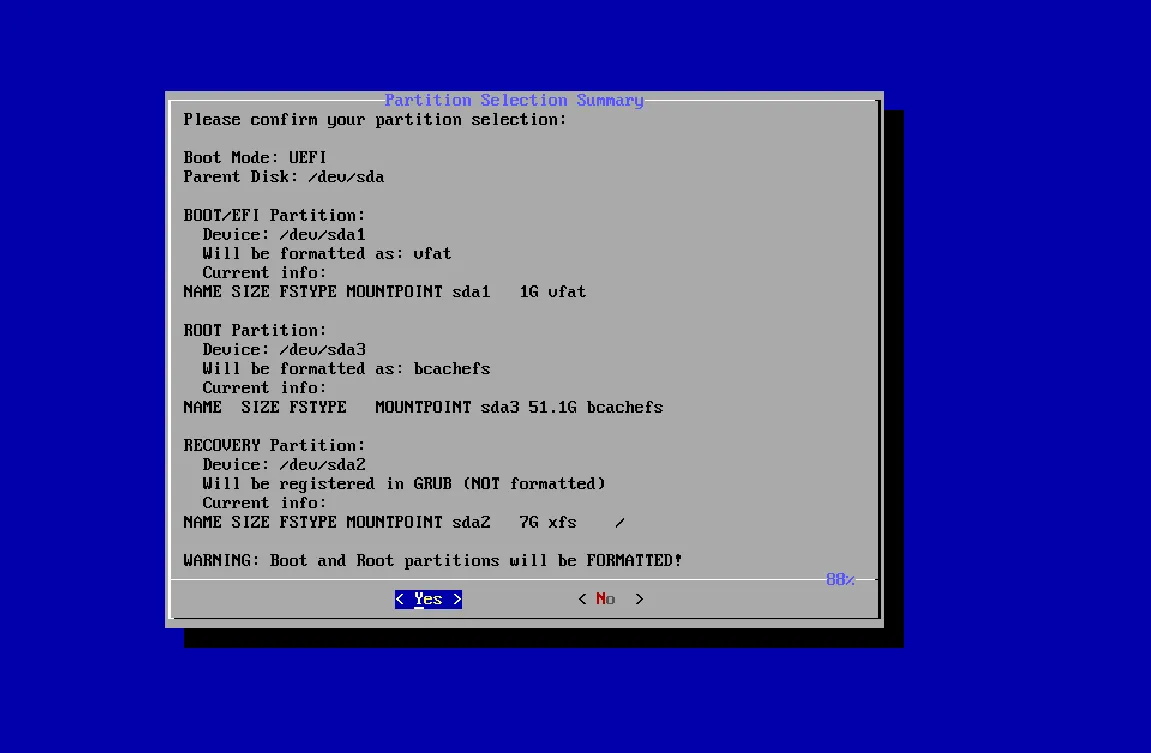Click 'Will be formatted as: vfat' line
This screenshot has width=1151, height=753.
pyautogui.click(x=327, y=254)
